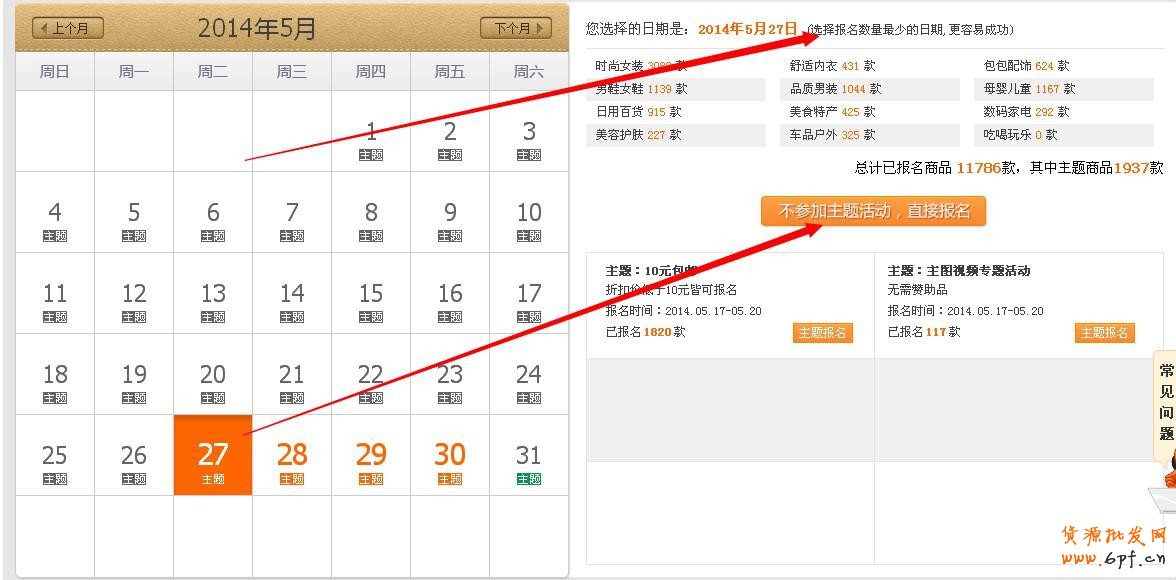Click 主题报名 for 10元包邮 theme
The height and width of the screenshot is (580, 1176).
[822, 333]
